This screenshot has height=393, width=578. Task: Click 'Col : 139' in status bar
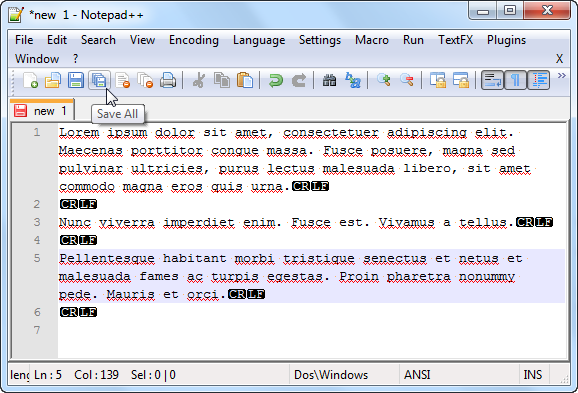(x=96, y=375)
